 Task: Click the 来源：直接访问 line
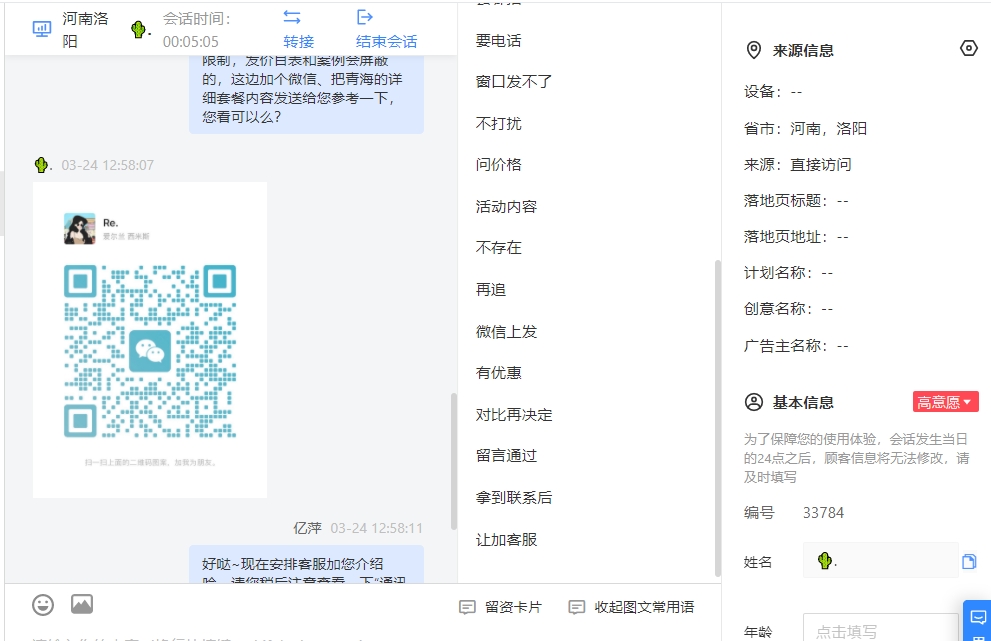[x=798, y=164]
